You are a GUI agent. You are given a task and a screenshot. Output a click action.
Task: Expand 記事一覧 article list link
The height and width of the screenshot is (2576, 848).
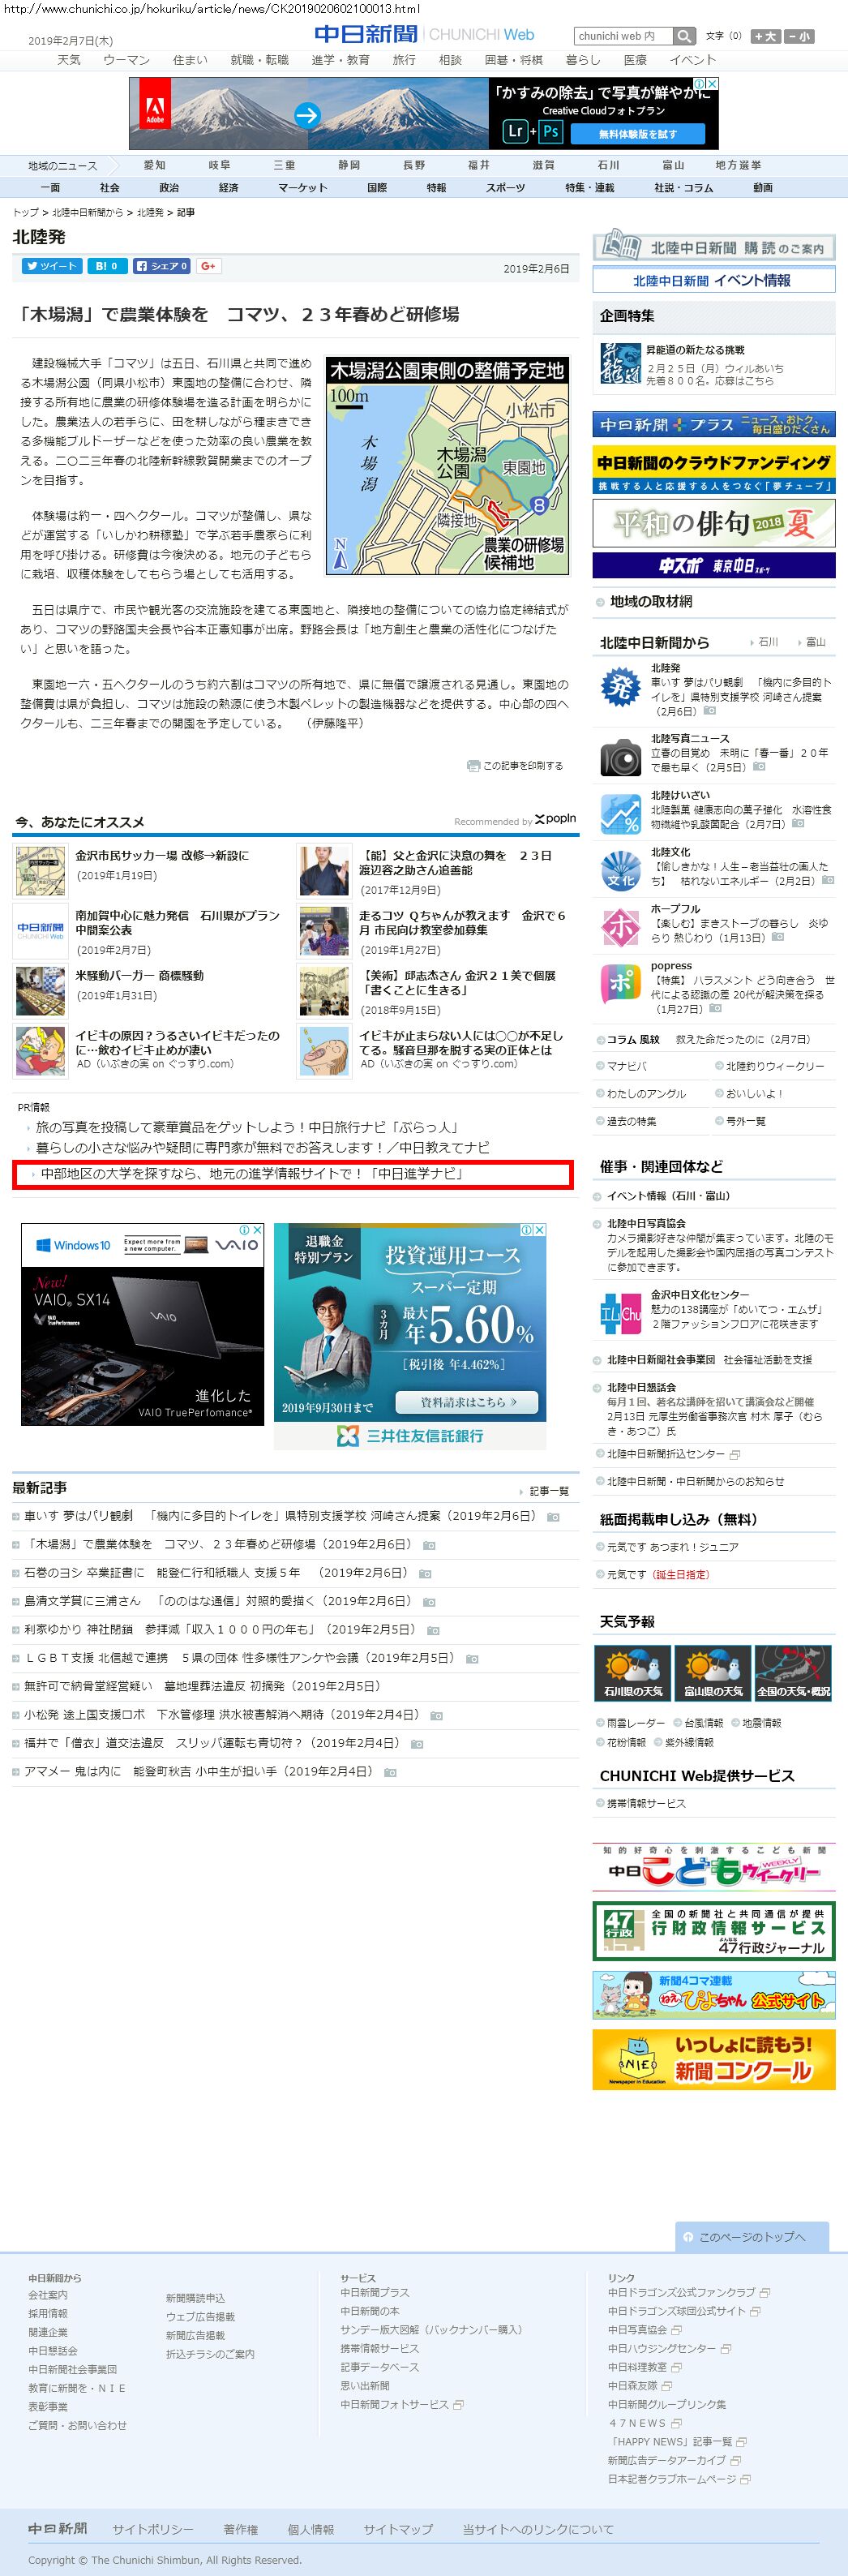tap(548, 1491)
